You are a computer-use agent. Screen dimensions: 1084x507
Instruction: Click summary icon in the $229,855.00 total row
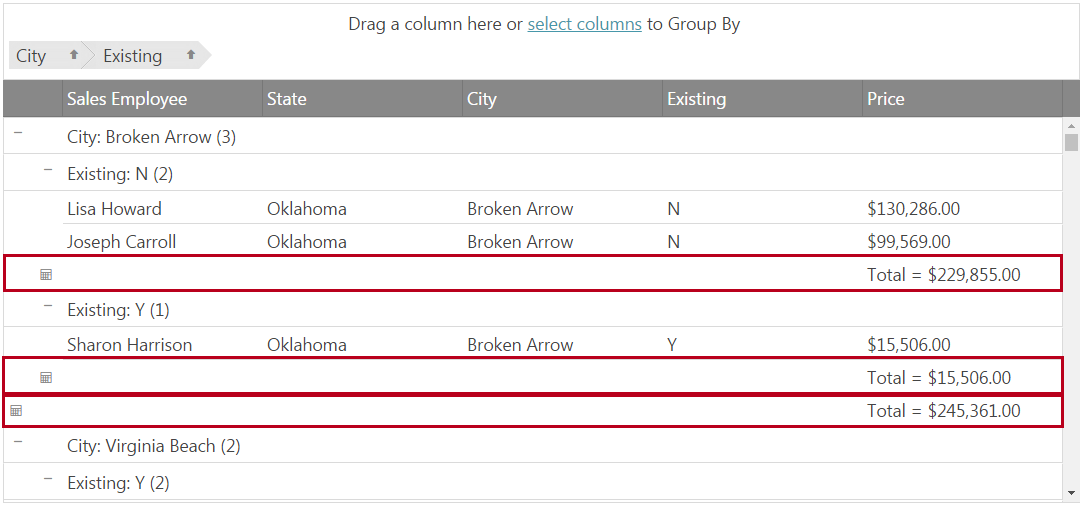point(46,275)
